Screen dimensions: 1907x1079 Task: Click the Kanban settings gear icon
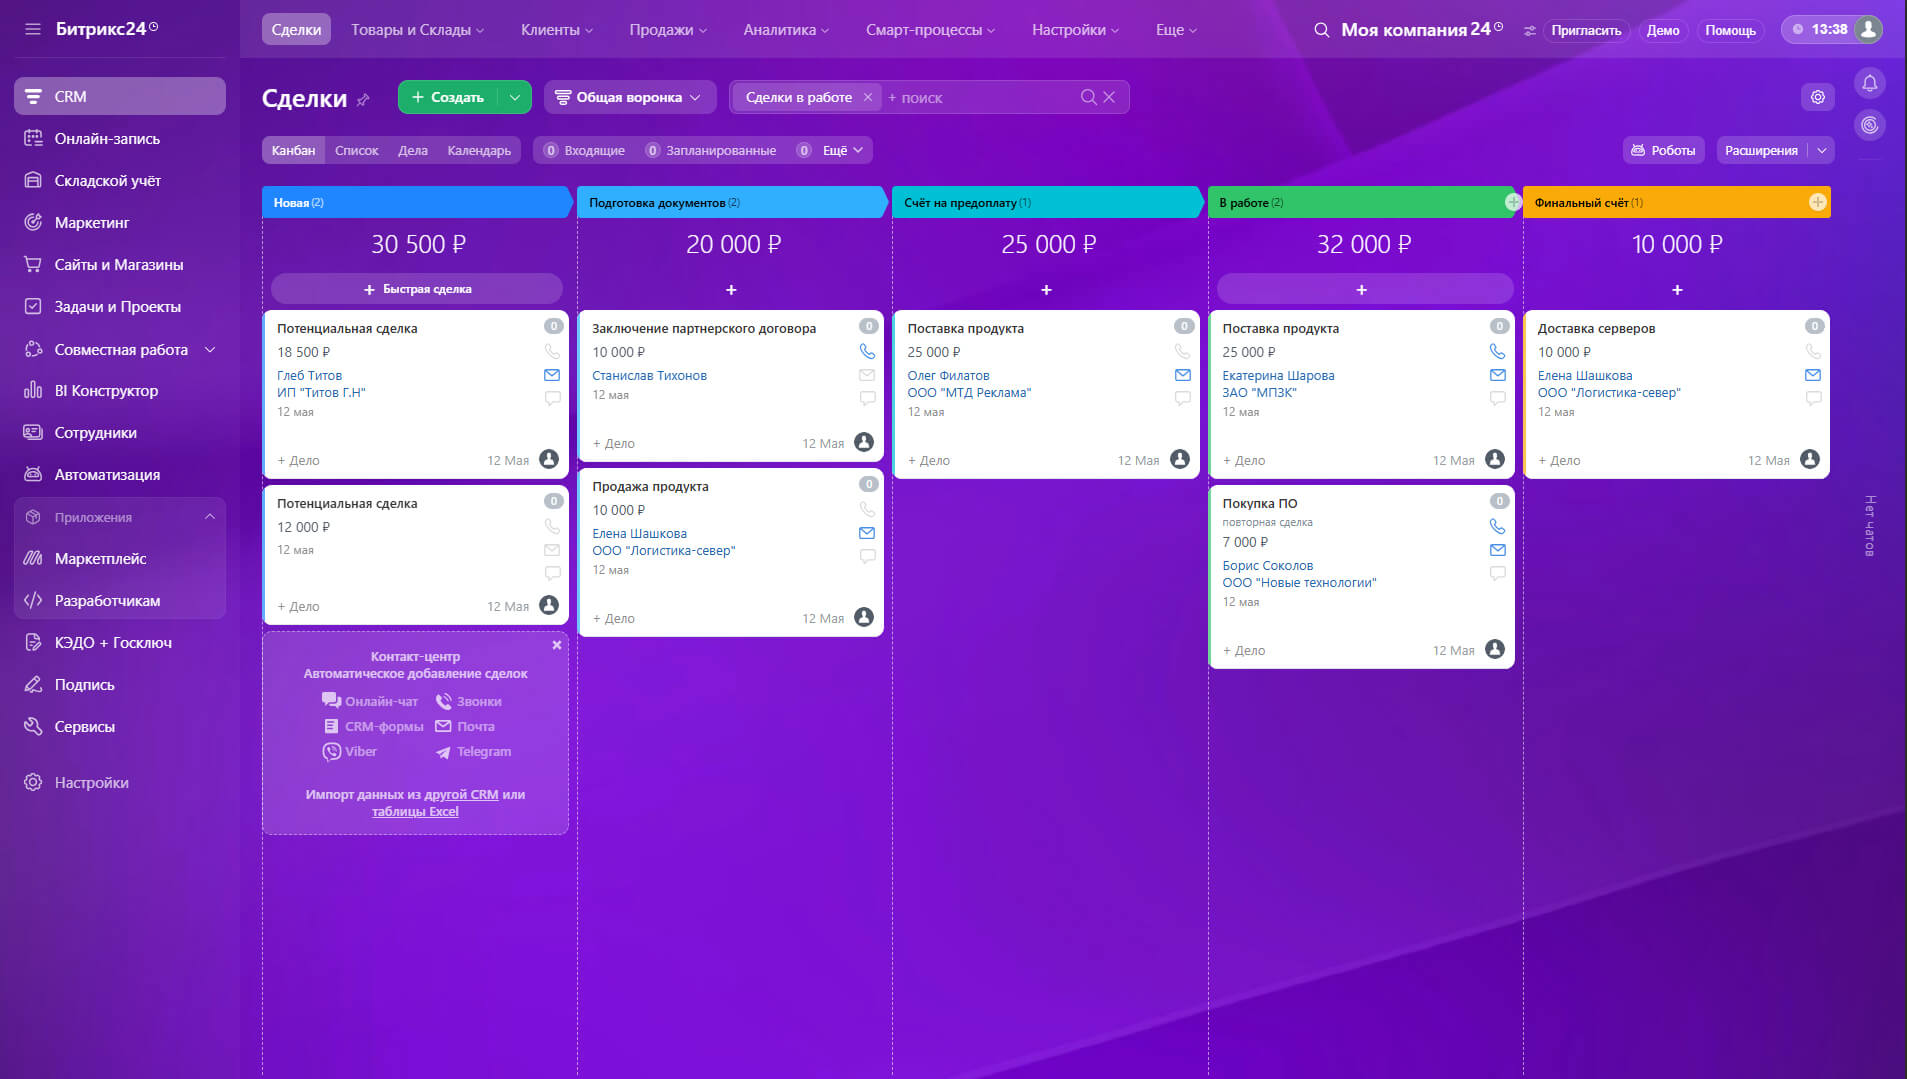(x=1817, y=97)
